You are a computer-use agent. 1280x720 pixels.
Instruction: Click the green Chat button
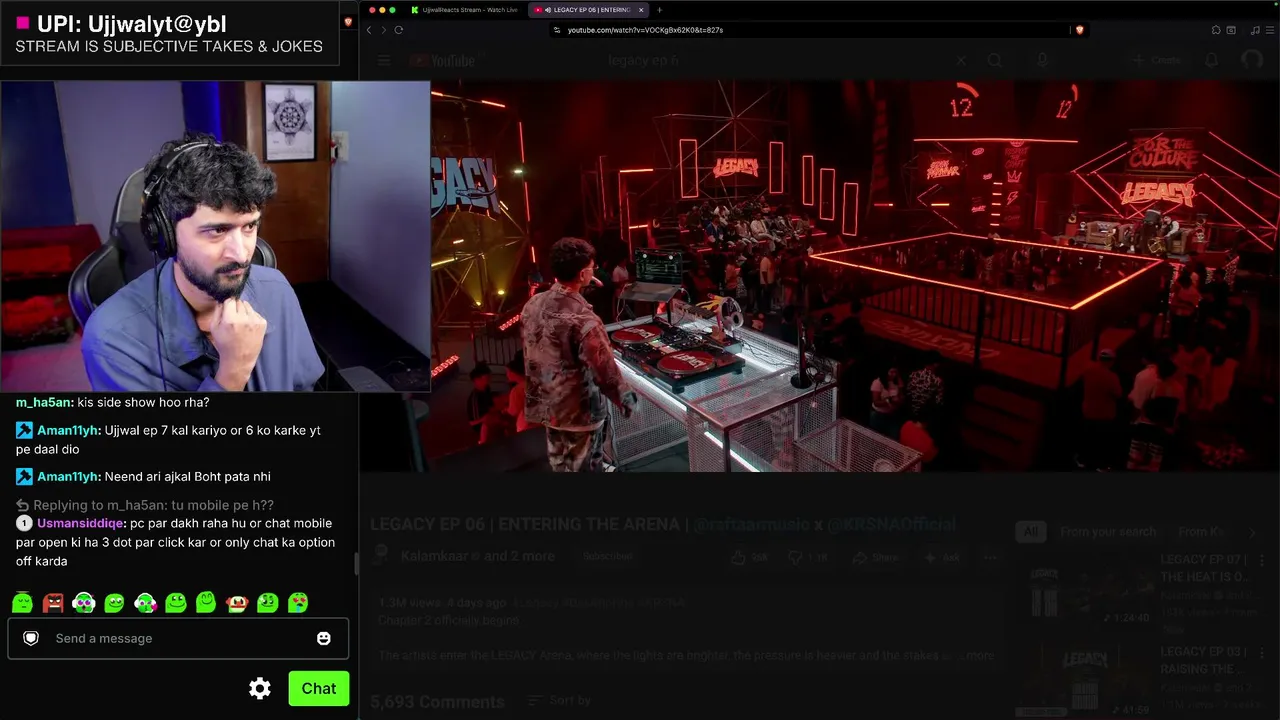[x=319, y=688]
